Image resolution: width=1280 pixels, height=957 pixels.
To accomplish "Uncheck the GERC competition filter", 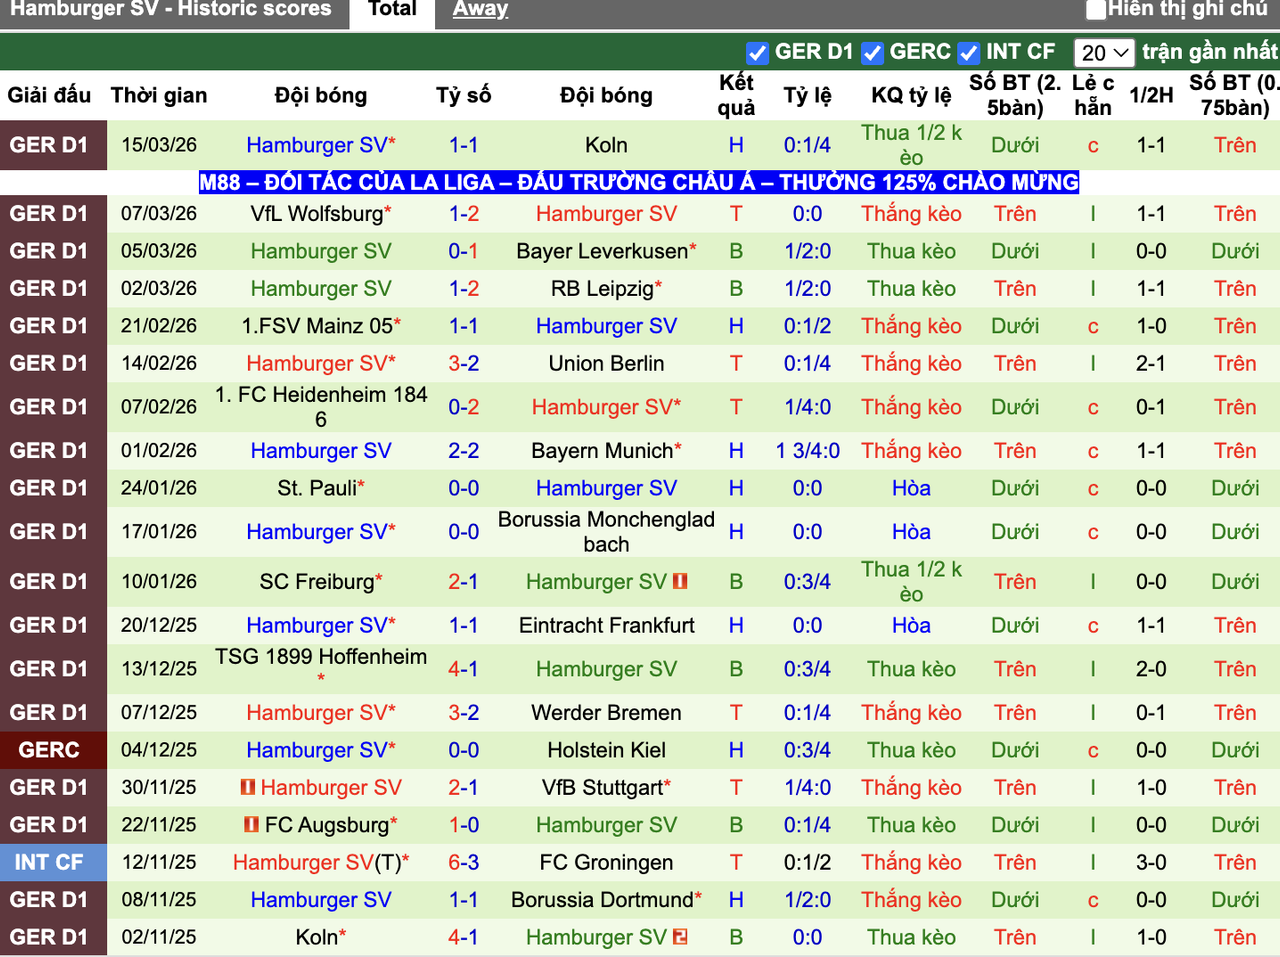I will tap(872, 52).
